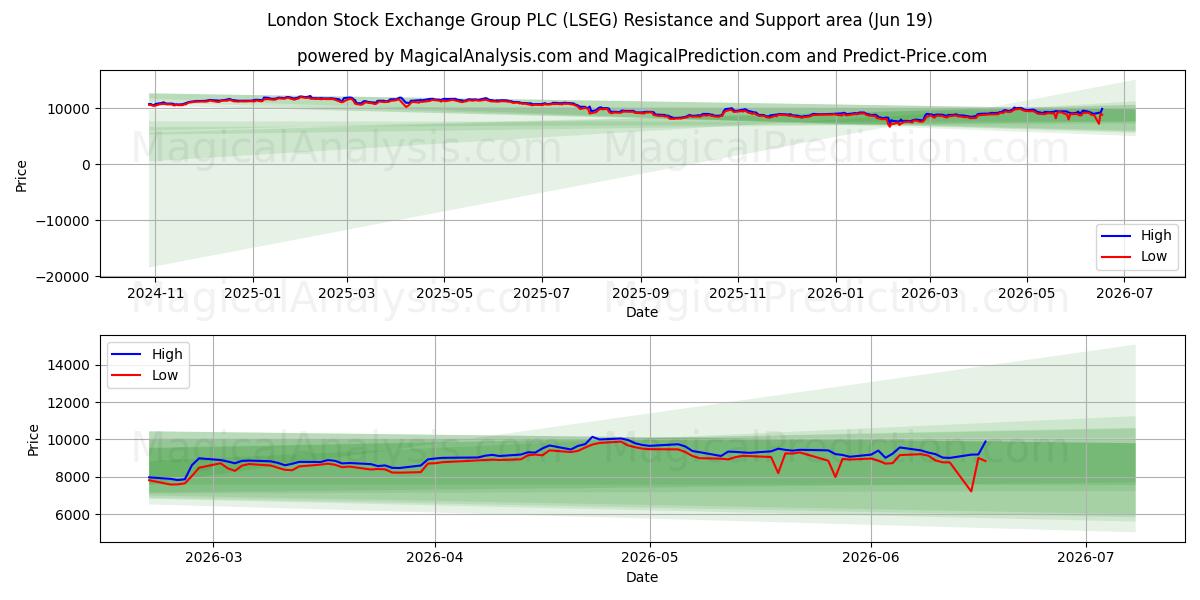Click the 'Price' y-axis label of upper chart

point(22,173)
